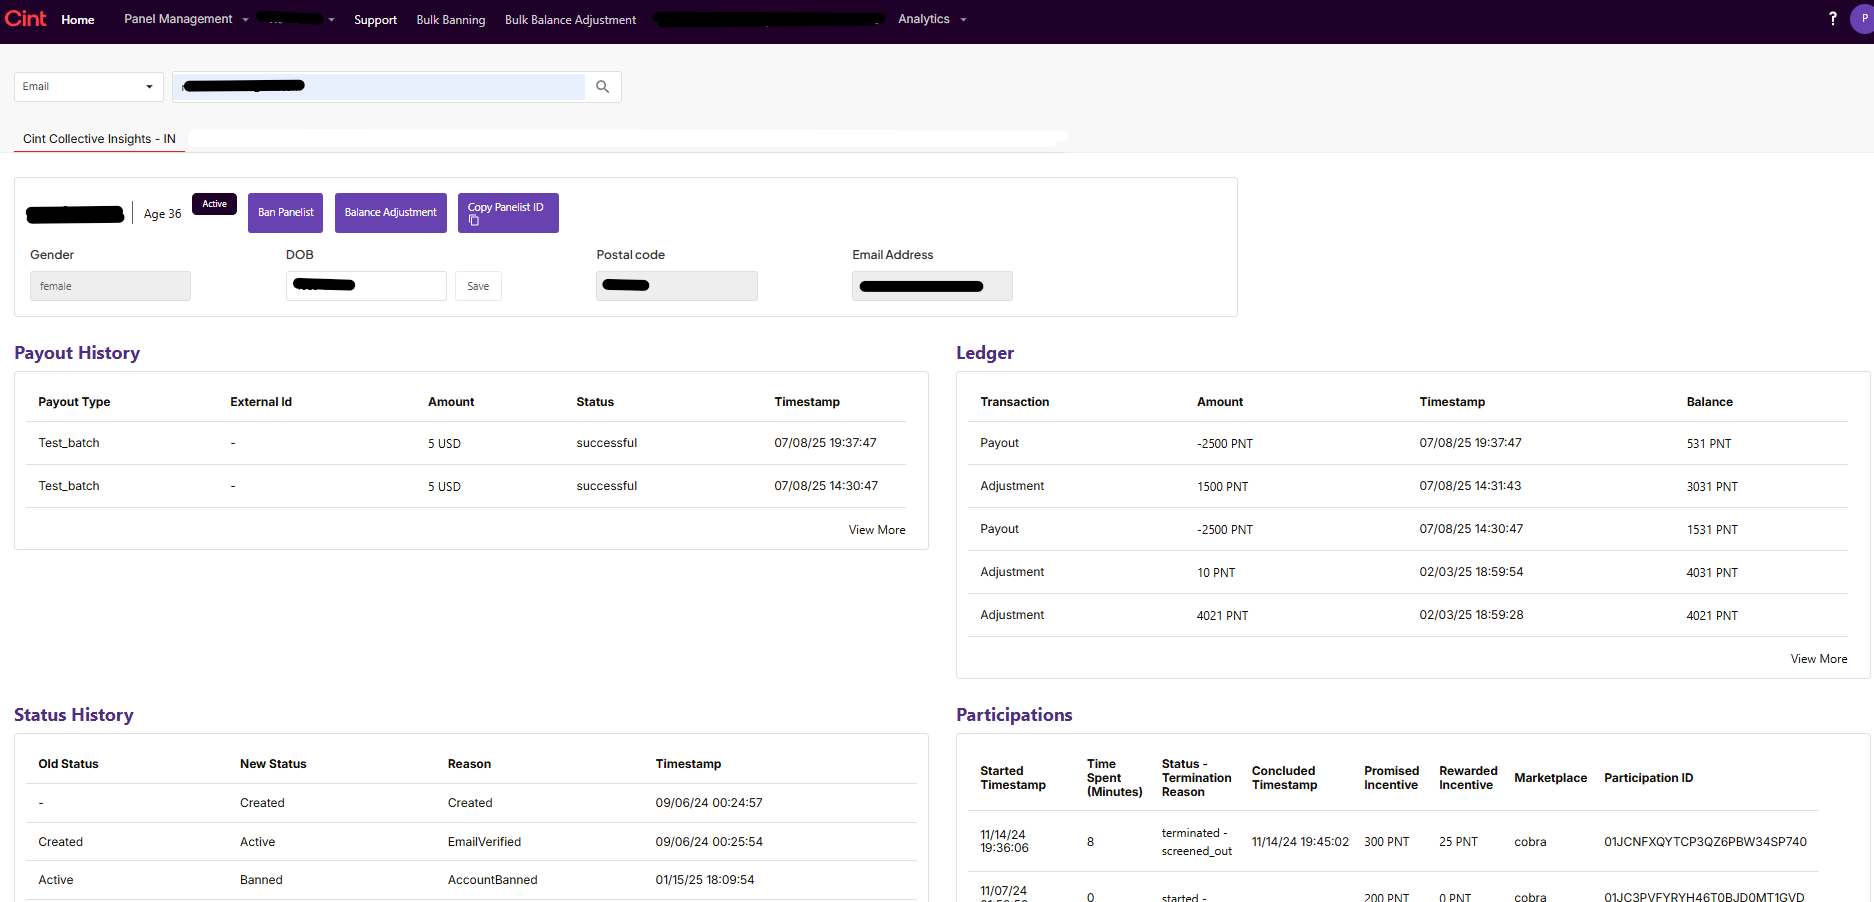Expand the Panel Management menu
1874x902 pixels.
(x=186, y=19)
